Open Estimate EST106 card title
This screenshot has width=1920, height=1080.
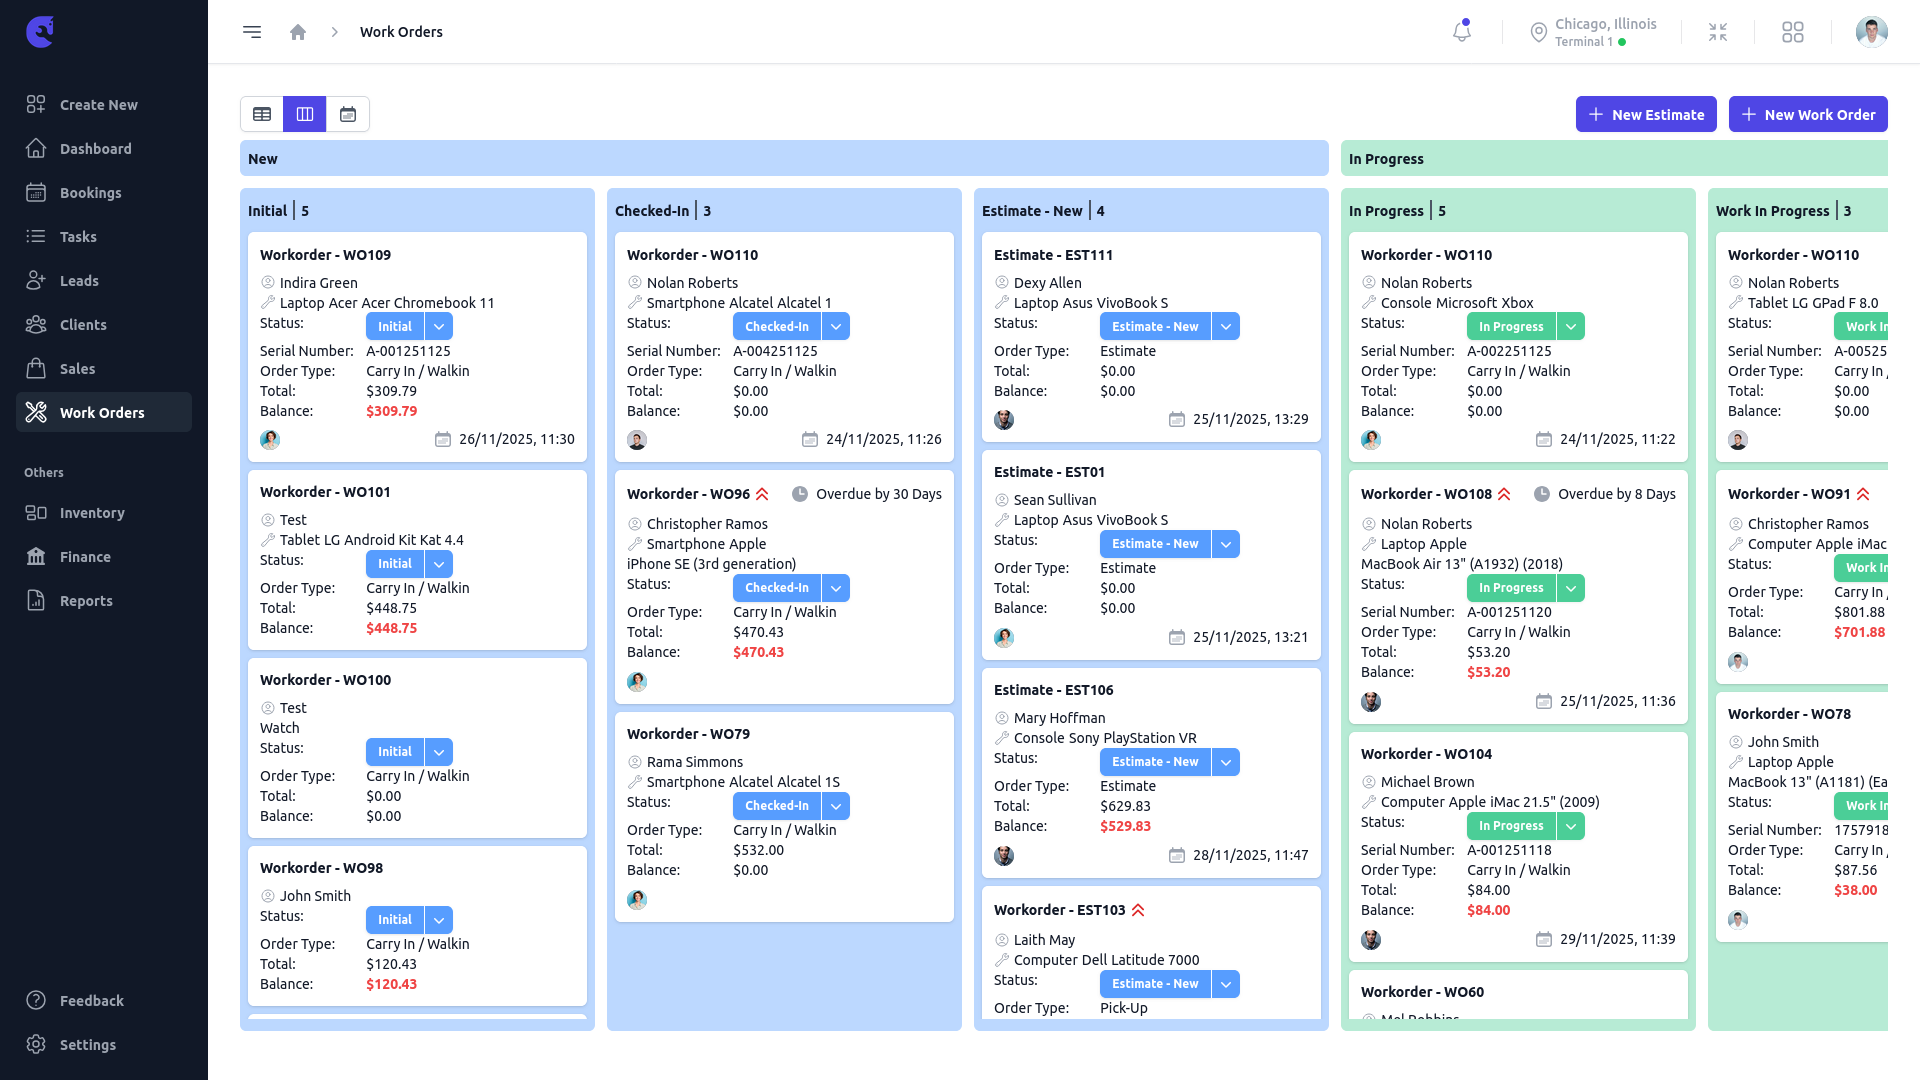[x=1053, y=690]
